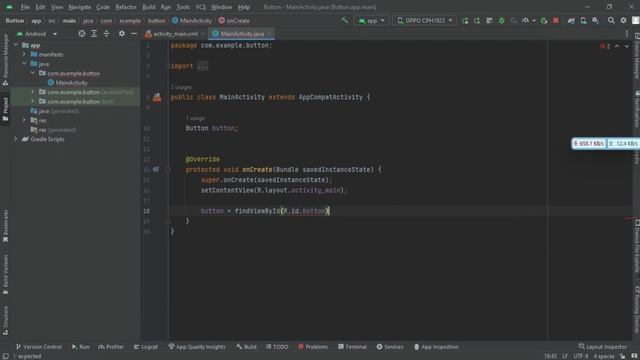Open App Quality Insights tool window
The height and width of the screenshot is (360, 640).
coord(197,347)
